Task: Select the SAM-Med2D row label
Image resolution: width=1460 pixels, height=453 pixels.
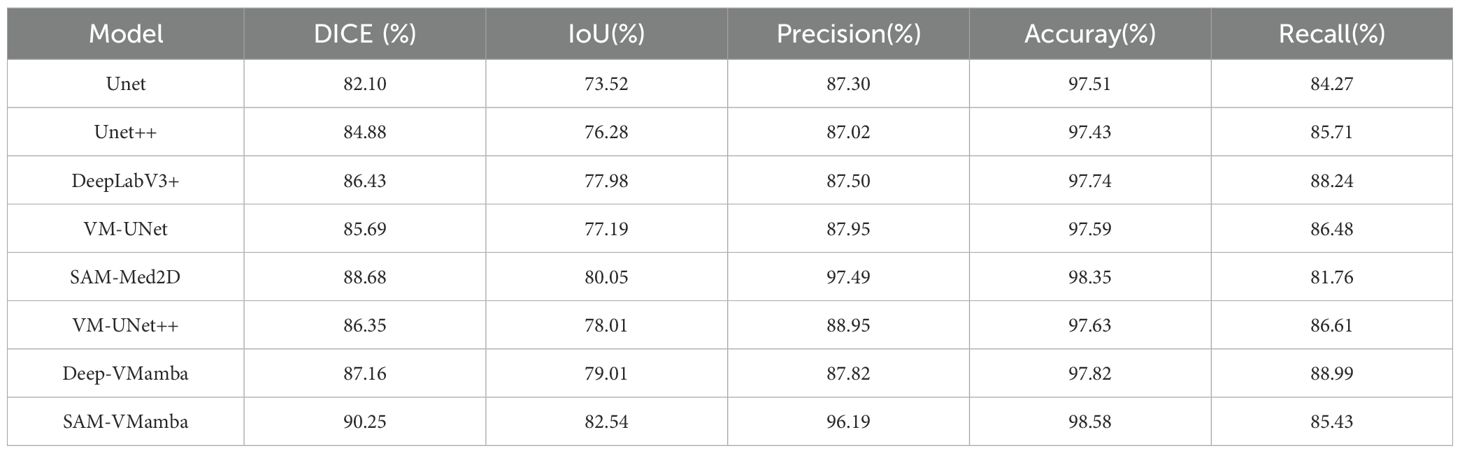Action: pos(126,277)
